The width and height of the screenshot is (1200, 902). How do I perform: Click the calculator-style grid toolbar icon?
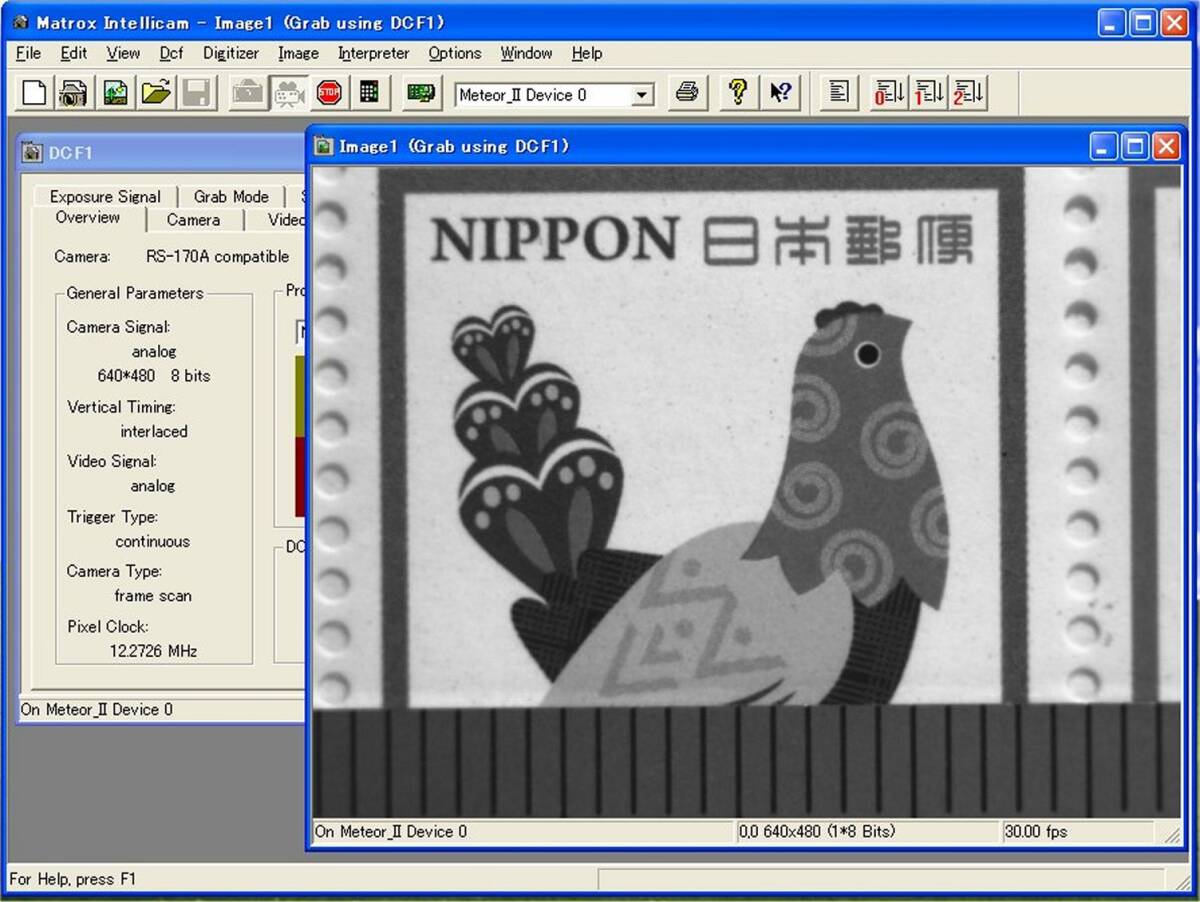pyautogui.click(x=369, y=94)
